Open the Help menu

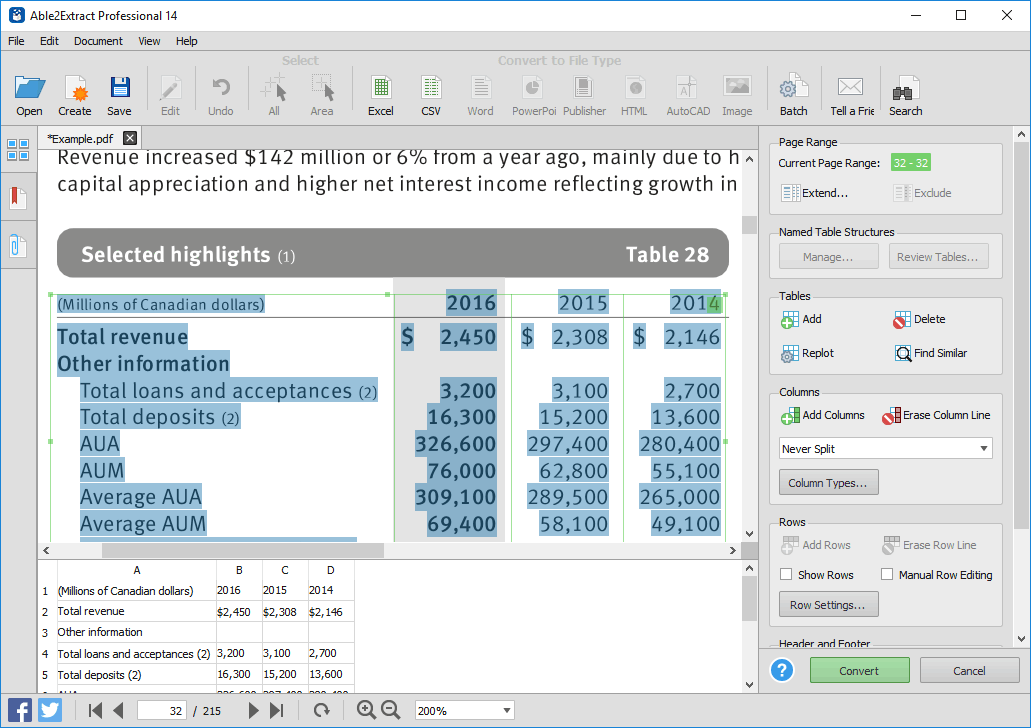pos(187,41)
